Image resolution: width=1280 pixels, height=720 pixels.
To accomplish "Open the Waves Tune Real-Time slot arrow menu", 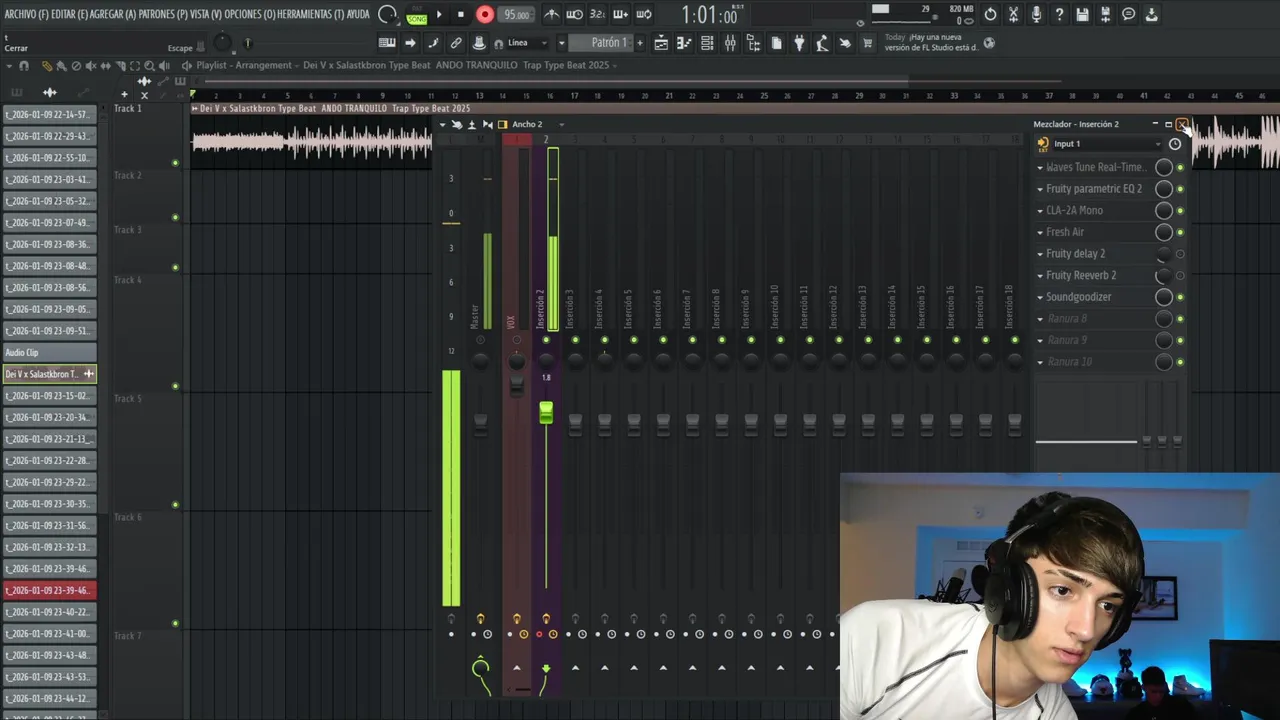I will [x=1040, y=168].
